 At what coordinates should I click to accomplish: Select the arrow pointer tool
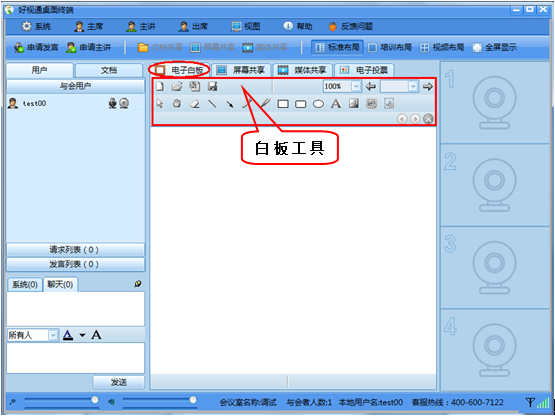[160, 103]
